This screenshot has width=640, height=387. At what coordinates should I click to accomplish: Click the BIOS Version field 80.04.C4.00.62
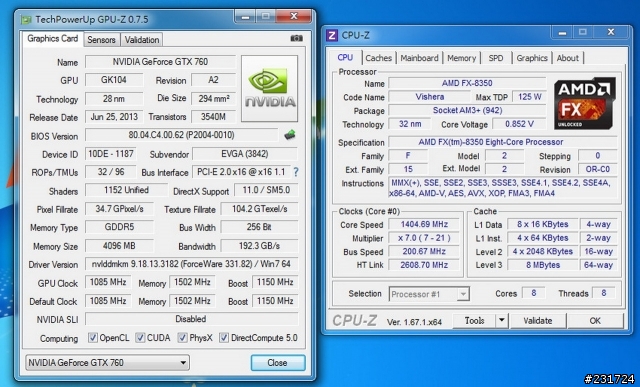point(181,135)
